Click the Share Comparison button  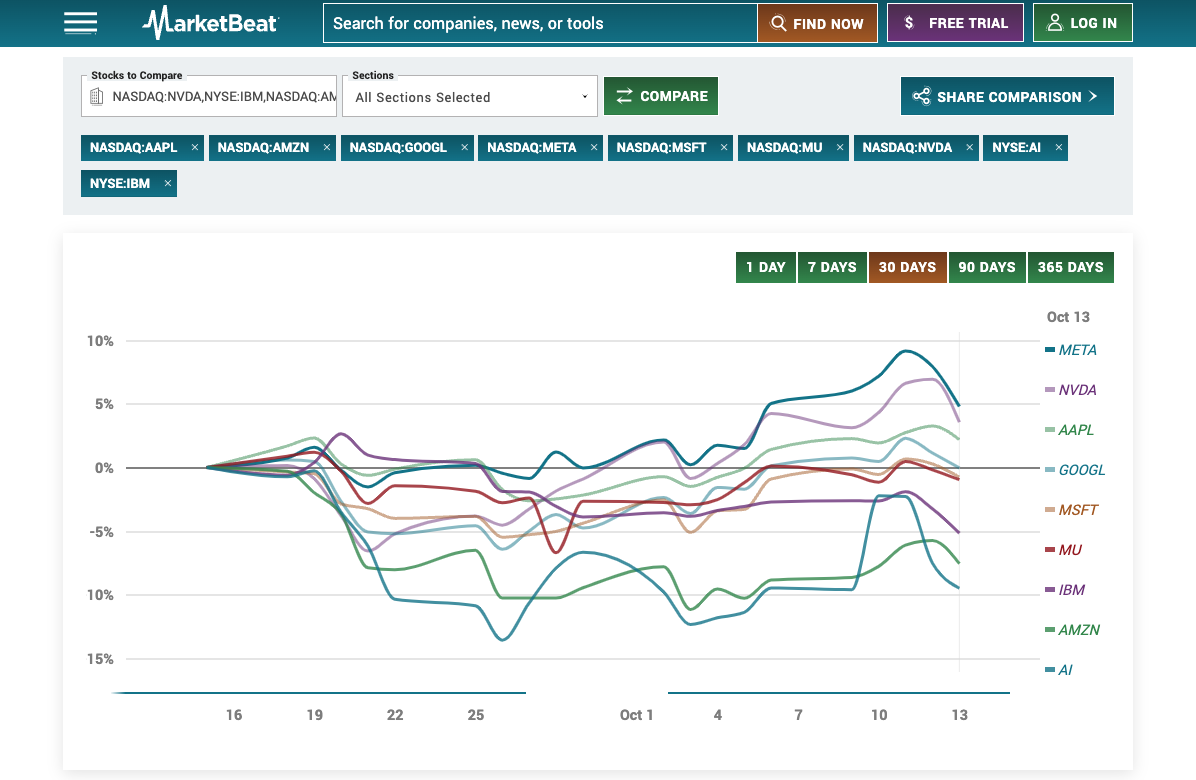1006,97
